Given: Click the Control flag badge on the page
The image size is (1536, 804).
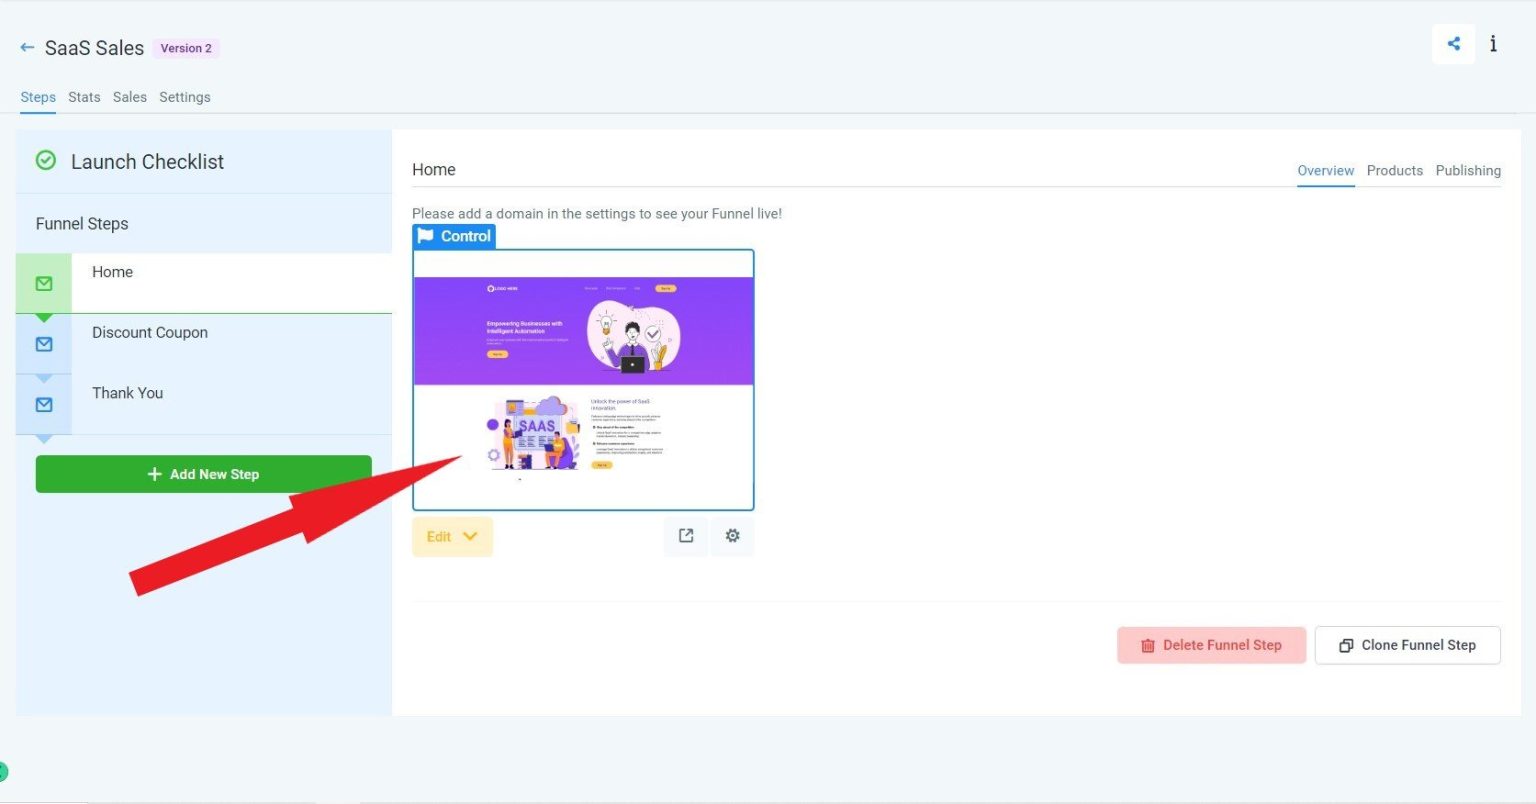Looking at the screenshot, I should point(453,236).
